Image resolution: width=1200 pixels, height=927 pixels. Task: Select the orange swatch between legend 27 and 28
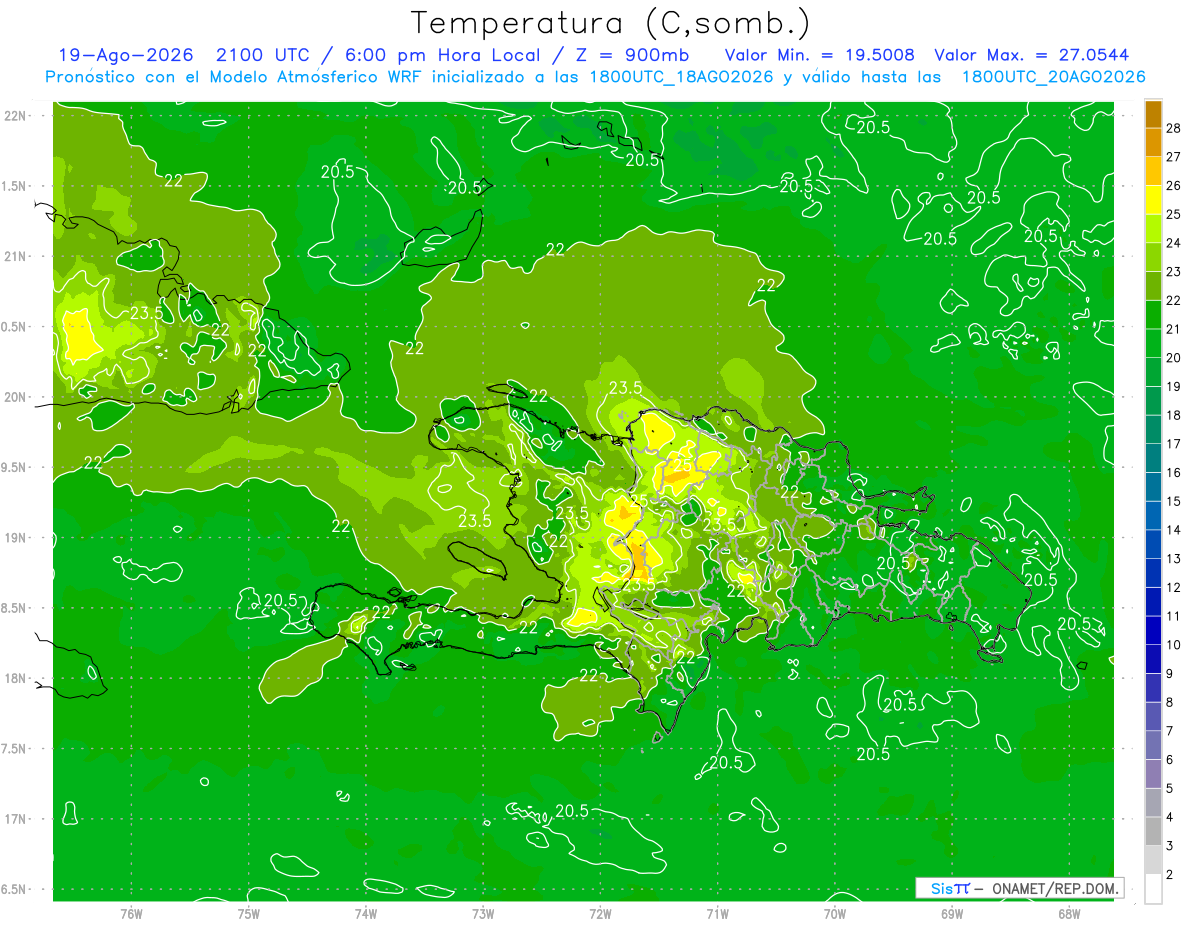1153,142
